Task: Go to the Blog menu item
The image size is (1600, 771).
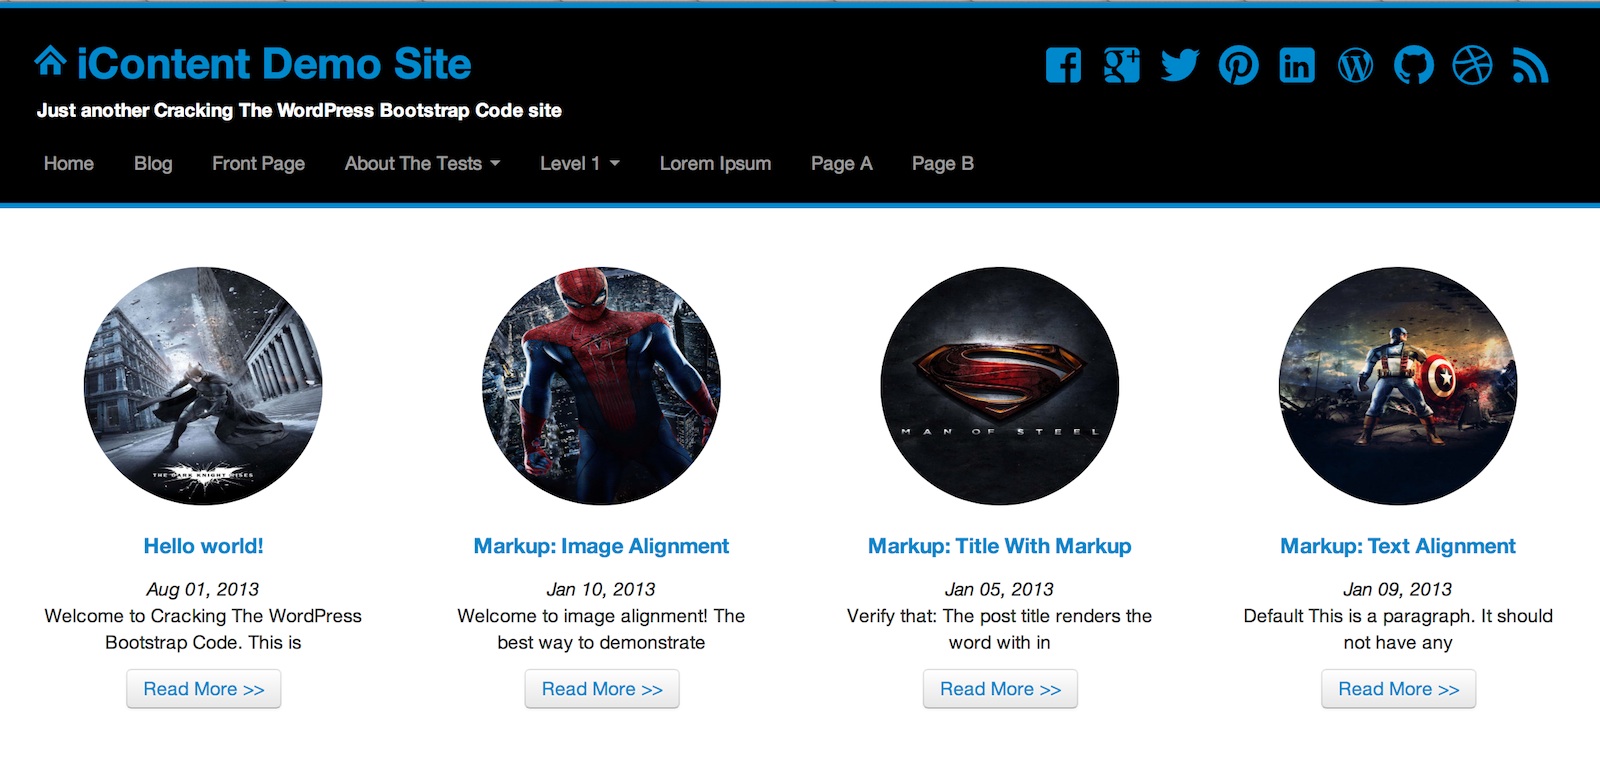Action: [153, 164]
